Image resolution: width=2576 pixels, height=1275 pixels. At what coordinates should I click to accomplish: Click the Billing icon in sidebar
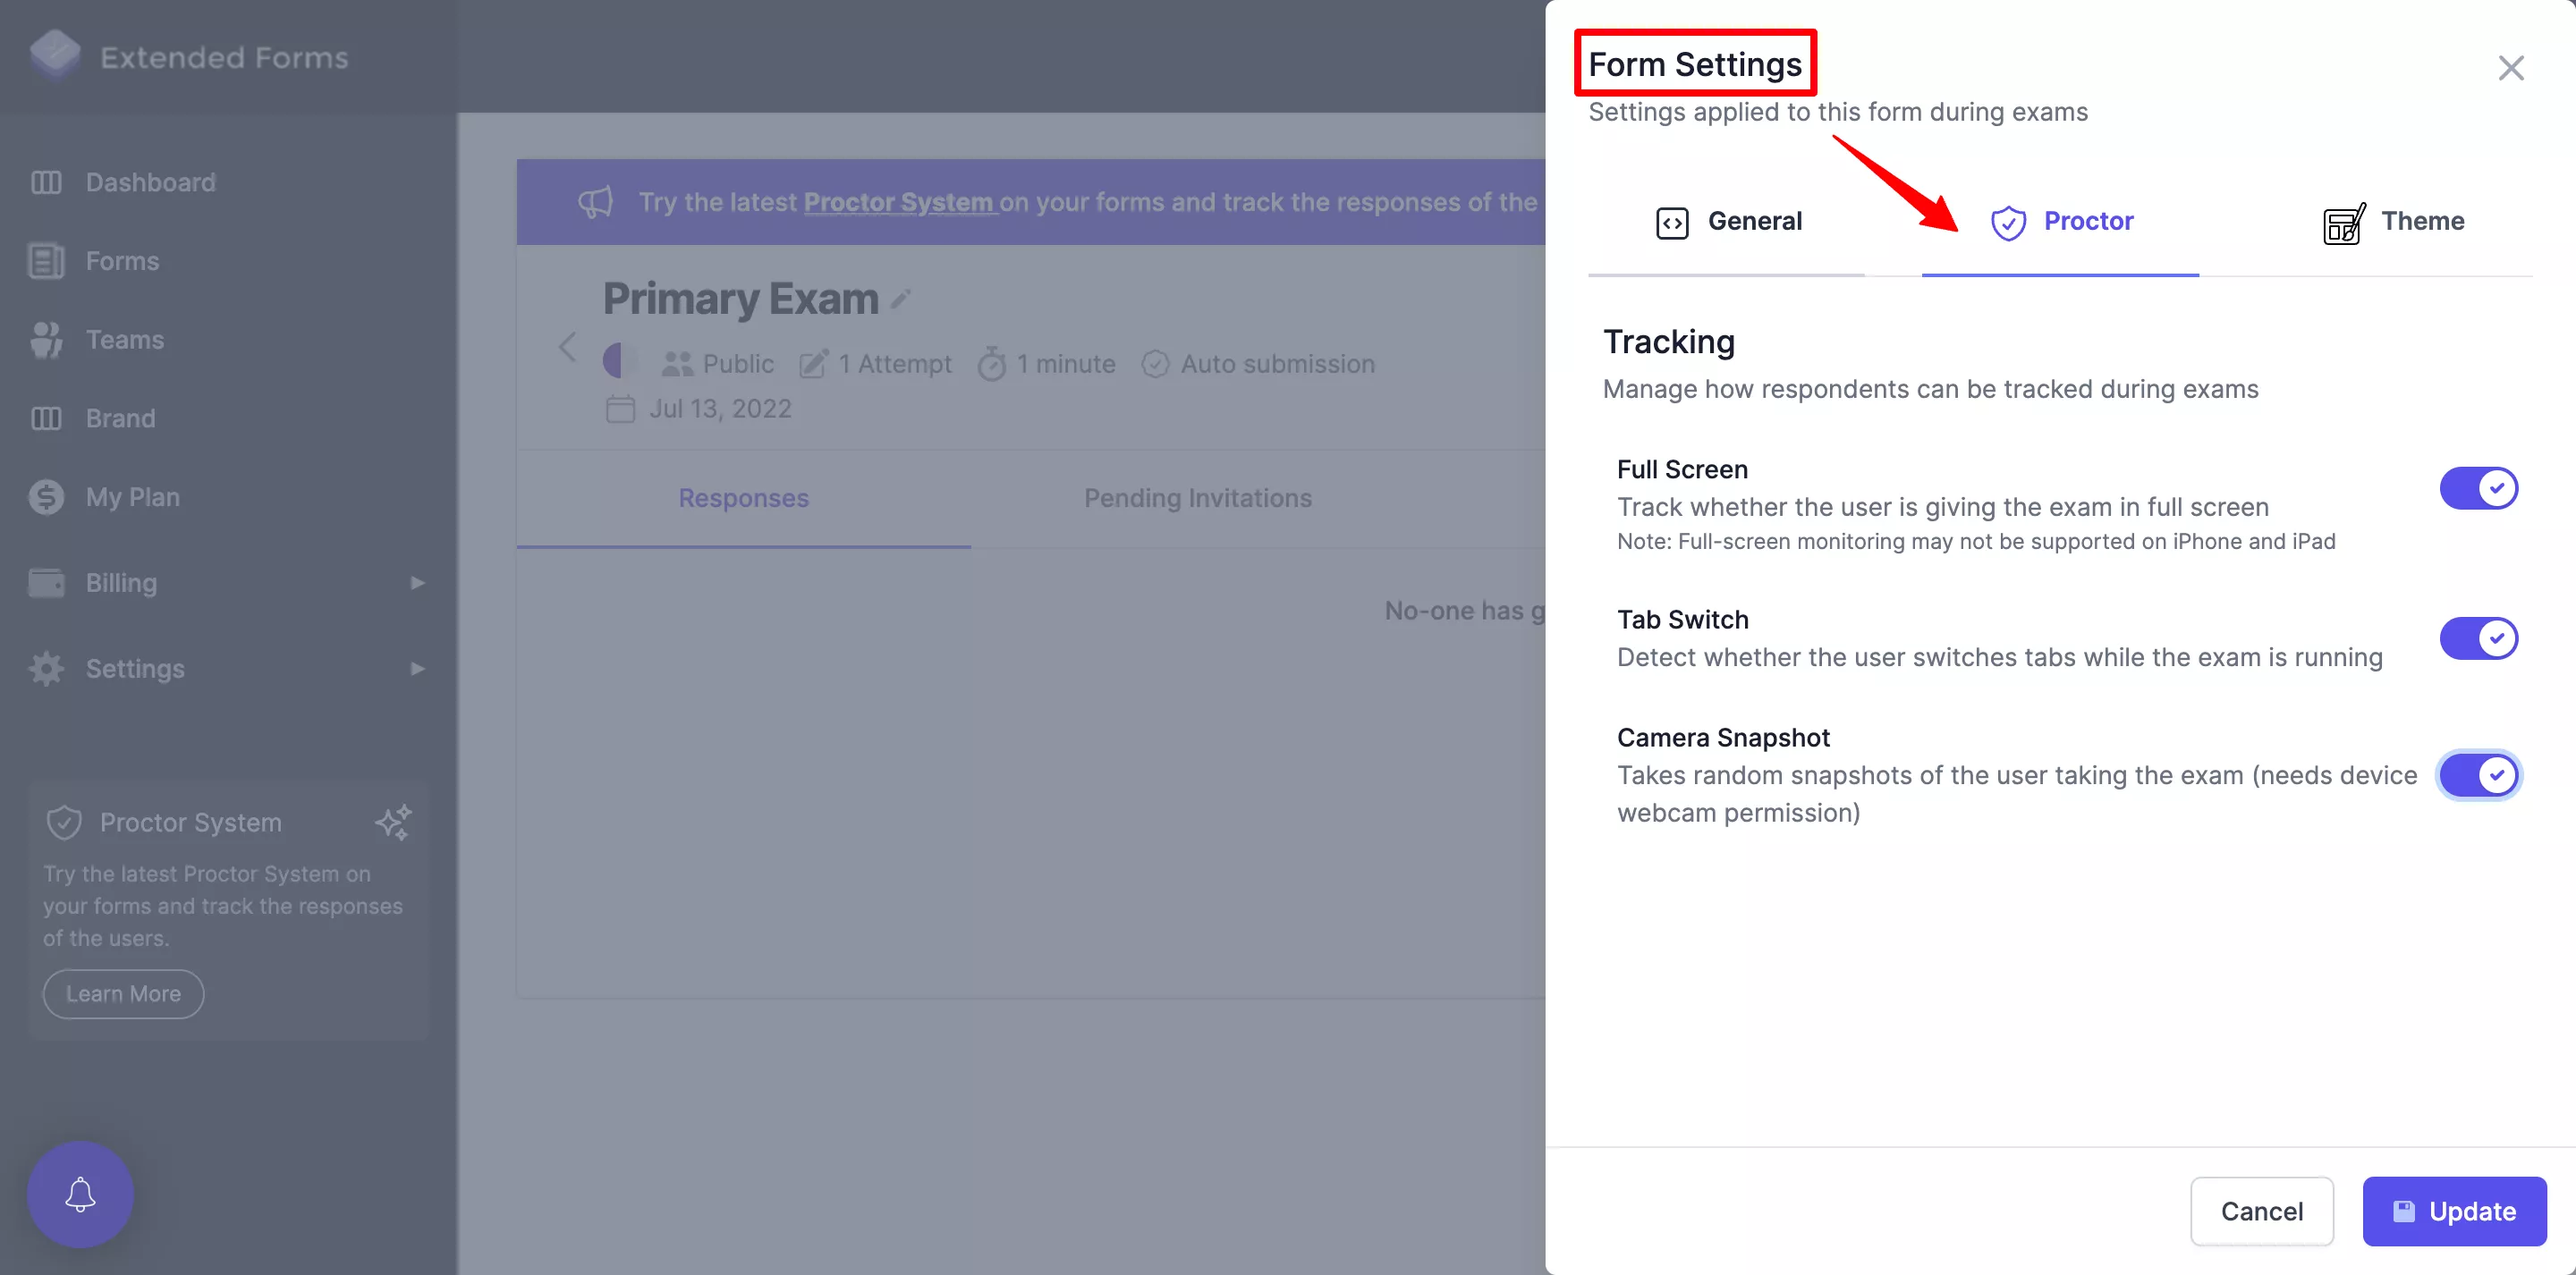pos(47,580)
